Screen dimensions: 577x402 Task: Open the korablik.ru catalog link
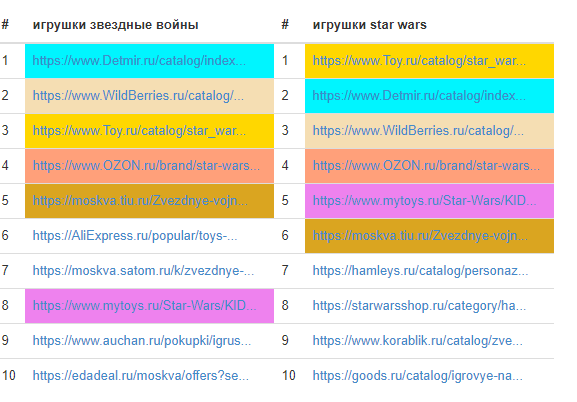[x=418, y=341]
